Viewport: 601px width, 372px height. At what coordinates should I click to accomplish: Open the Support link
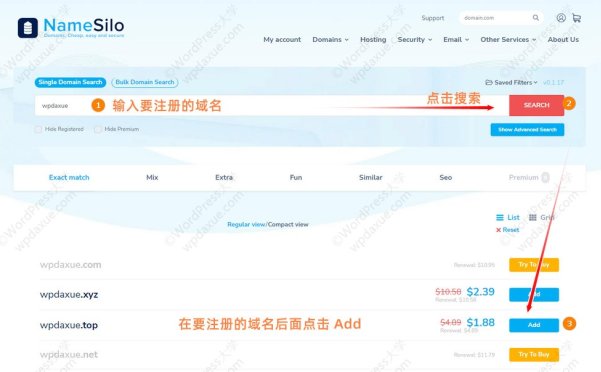pos(433,18)
